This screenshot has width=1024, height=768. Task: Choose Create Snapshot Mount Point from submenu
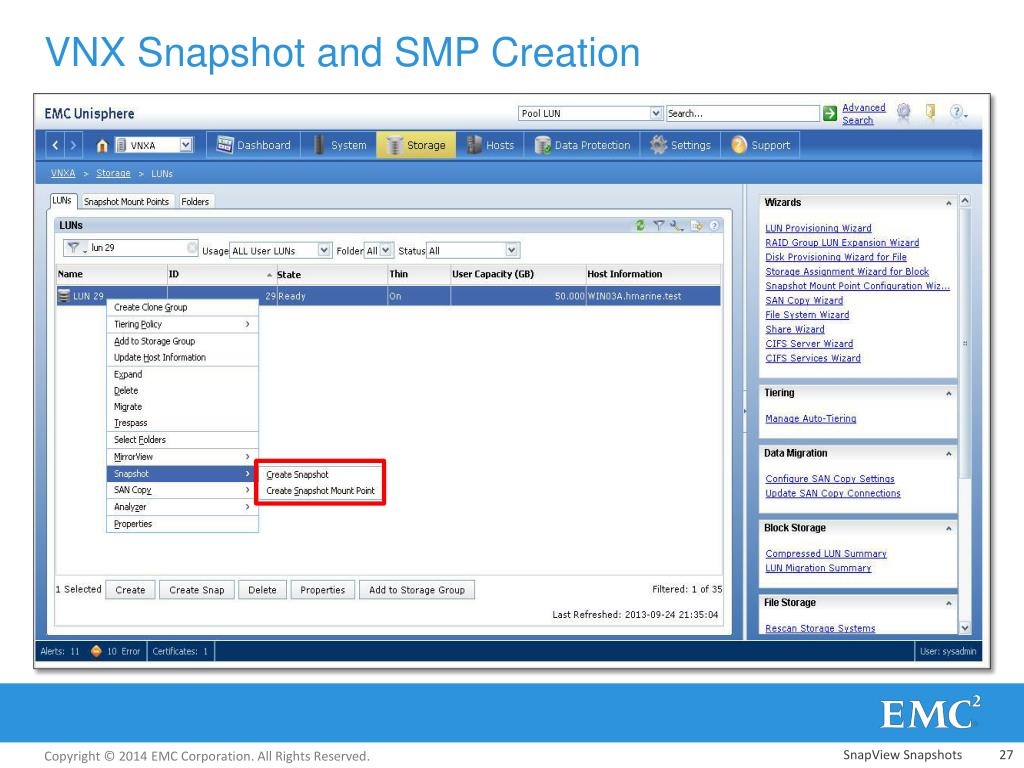tap(319, 490)
